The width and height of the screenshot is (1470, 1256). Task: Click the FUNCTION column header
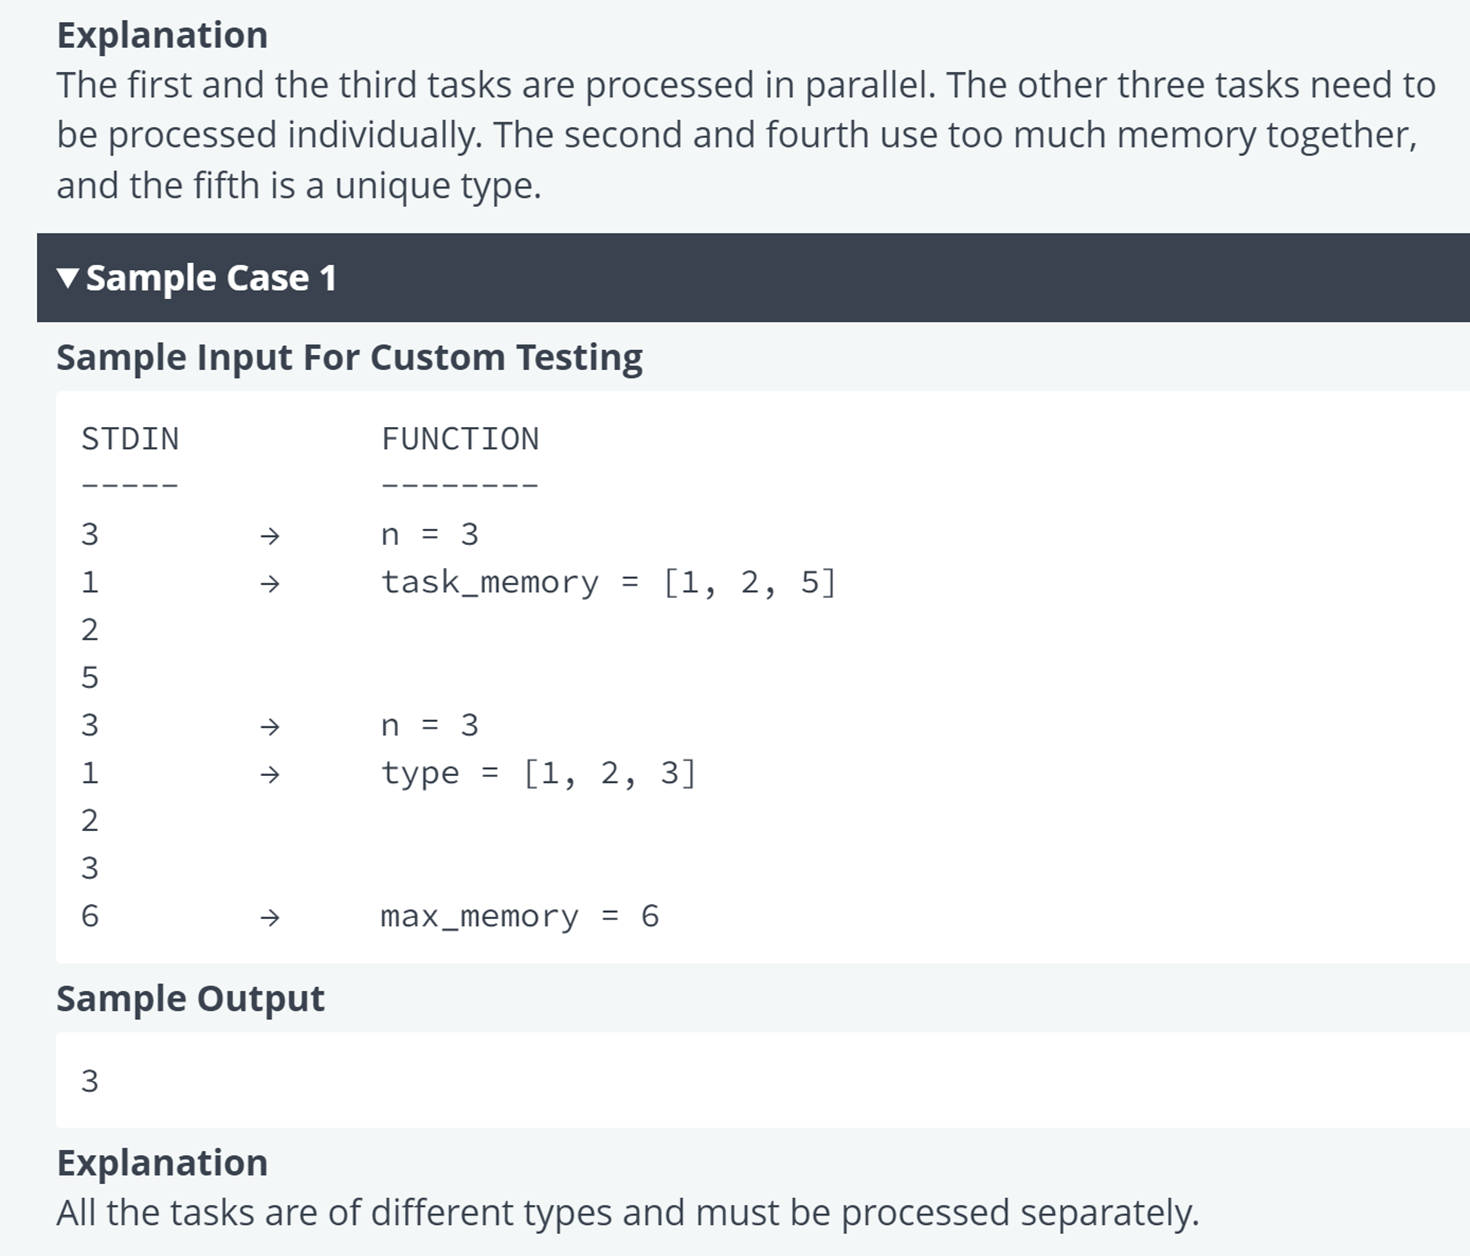pyautogui.click(x=460, y=439)
